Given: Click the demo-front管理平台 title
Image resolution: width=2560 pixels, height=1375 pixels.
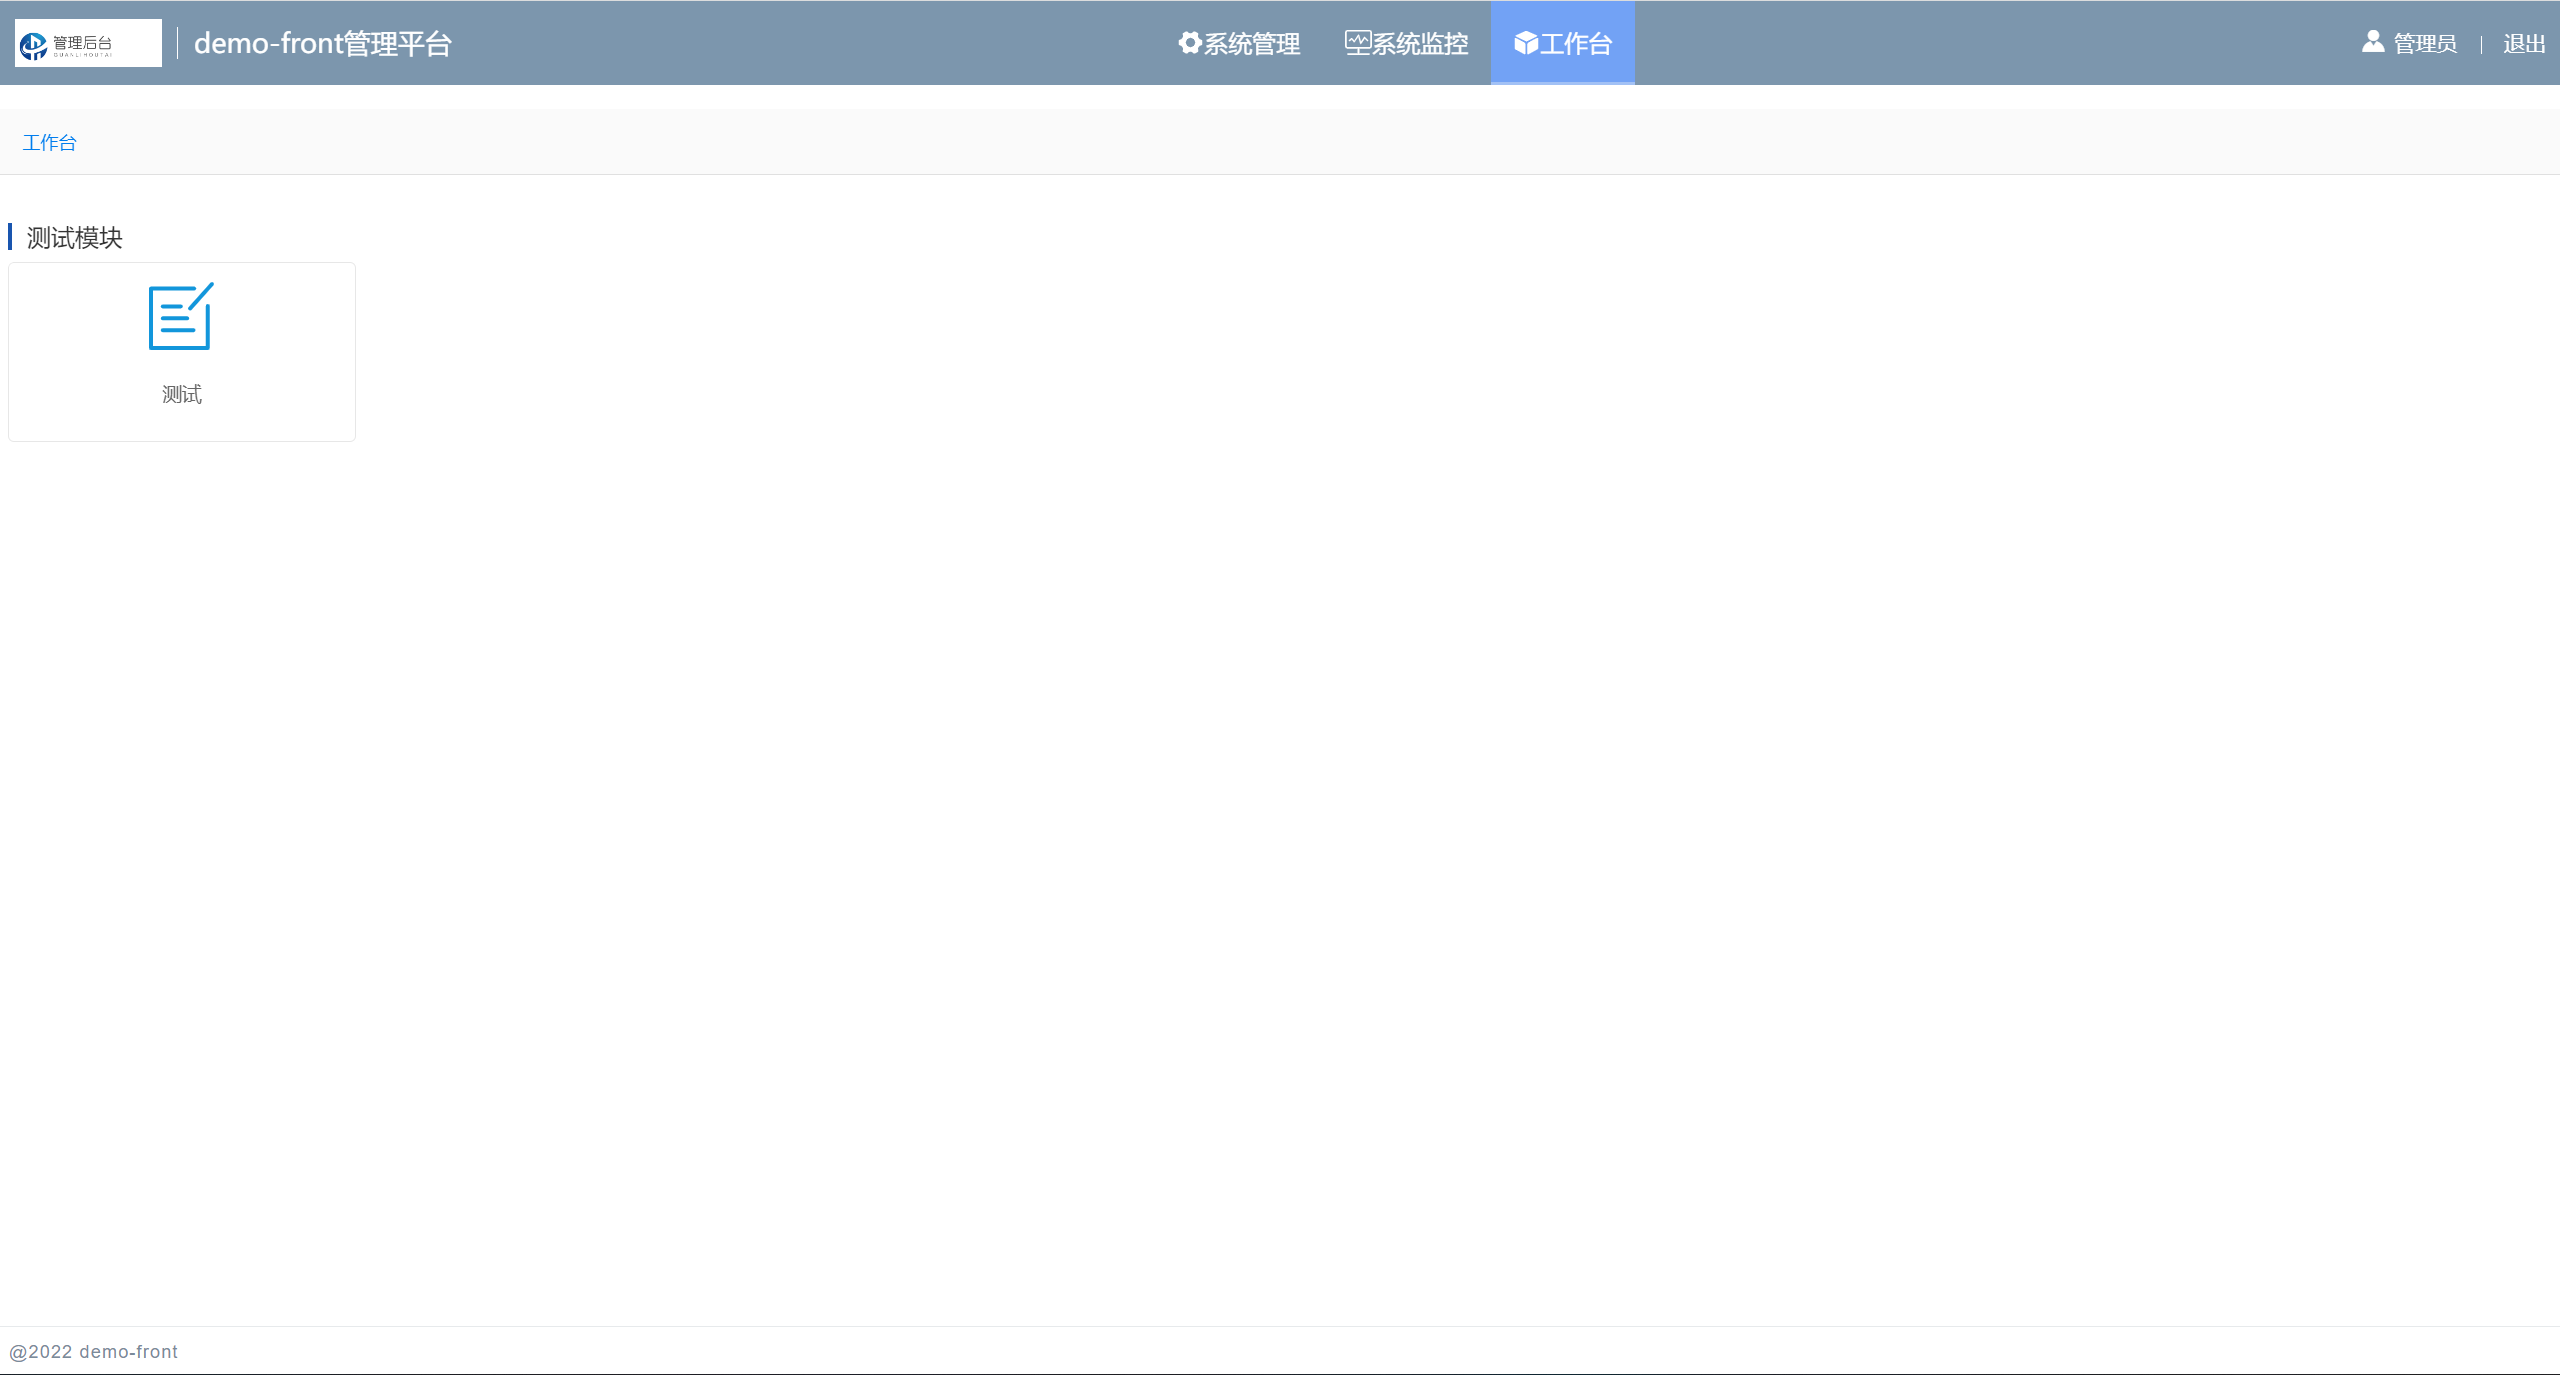Looking at the screenshot, I should pyautogui.click(x=323, y=44).
